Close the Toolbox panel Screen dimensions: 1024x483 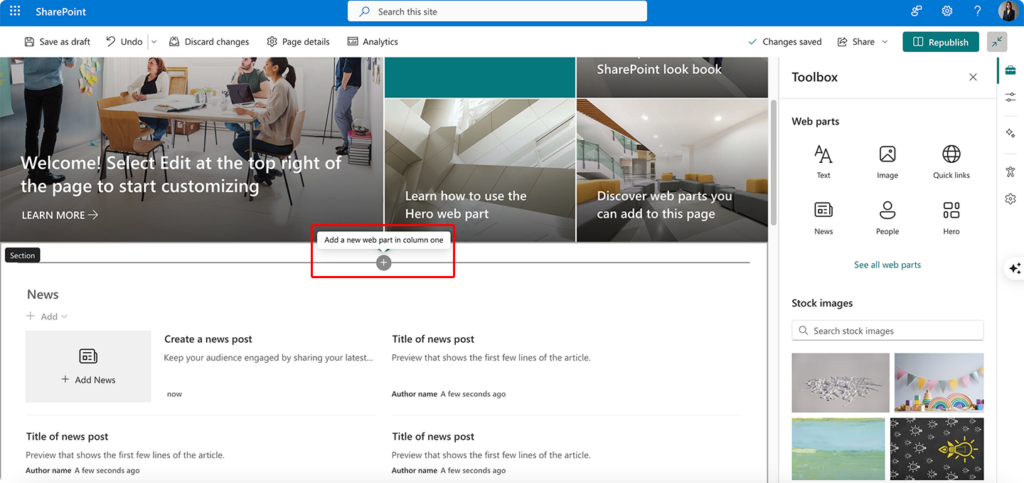click(973, 77)
